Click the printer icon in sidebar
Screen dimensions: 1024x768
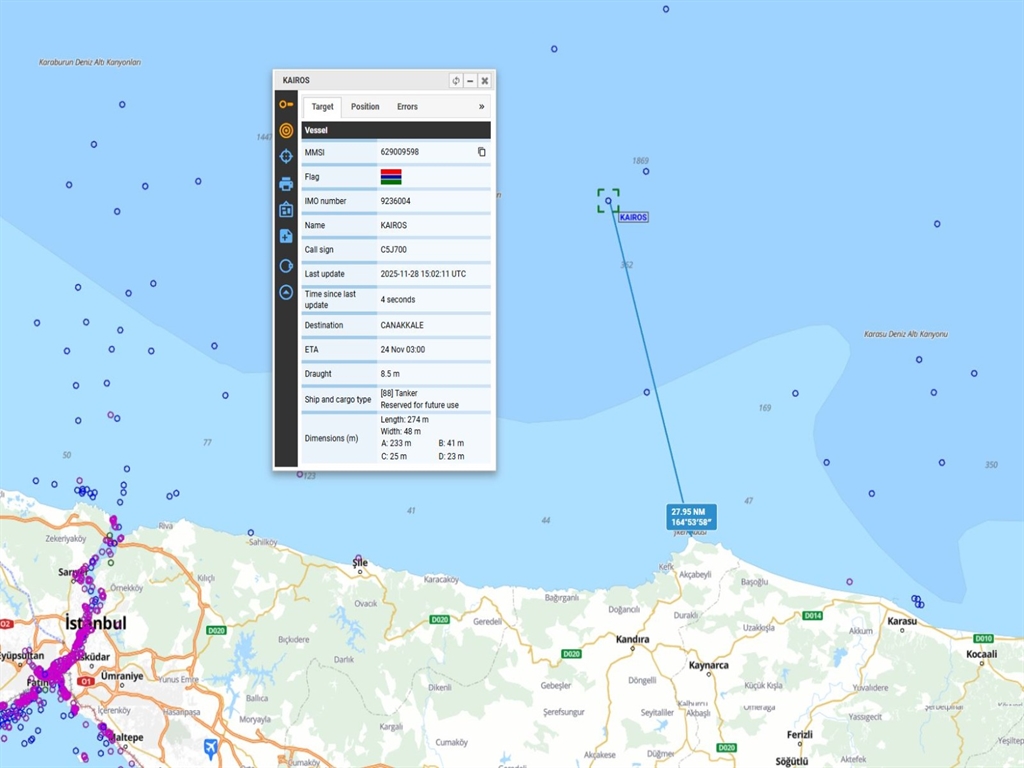click(286, 184)
